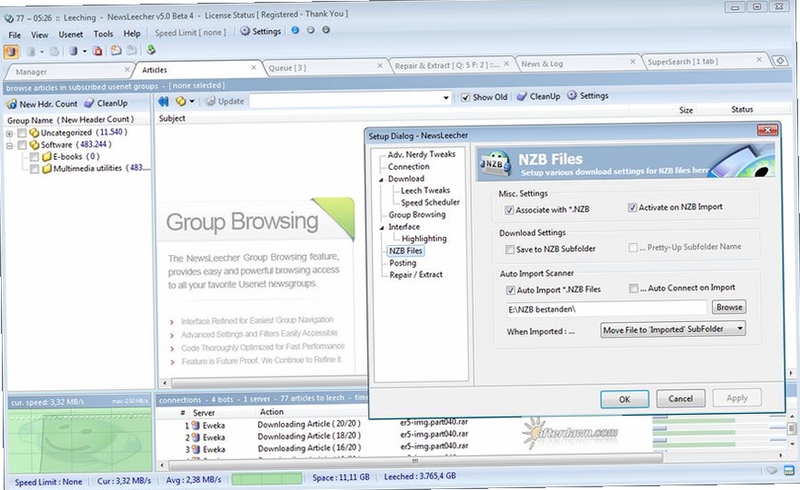
Task: Click the new-tab icon at tab bar end
Action: (780, 61)
